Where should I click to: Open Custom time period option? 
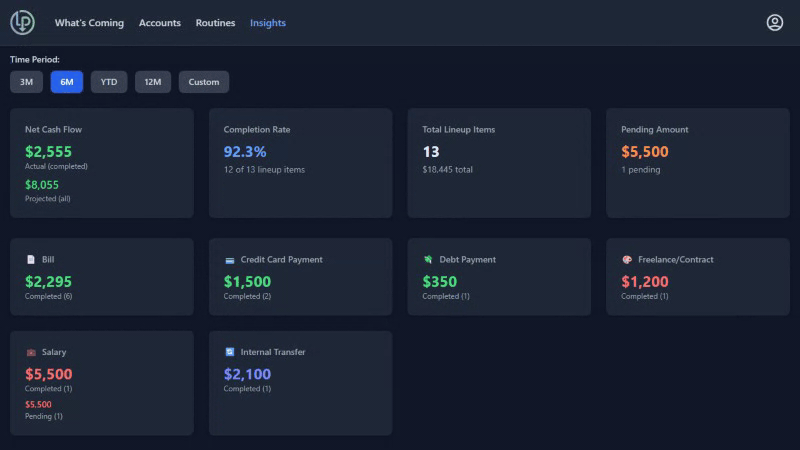click(x=204, y=82)
